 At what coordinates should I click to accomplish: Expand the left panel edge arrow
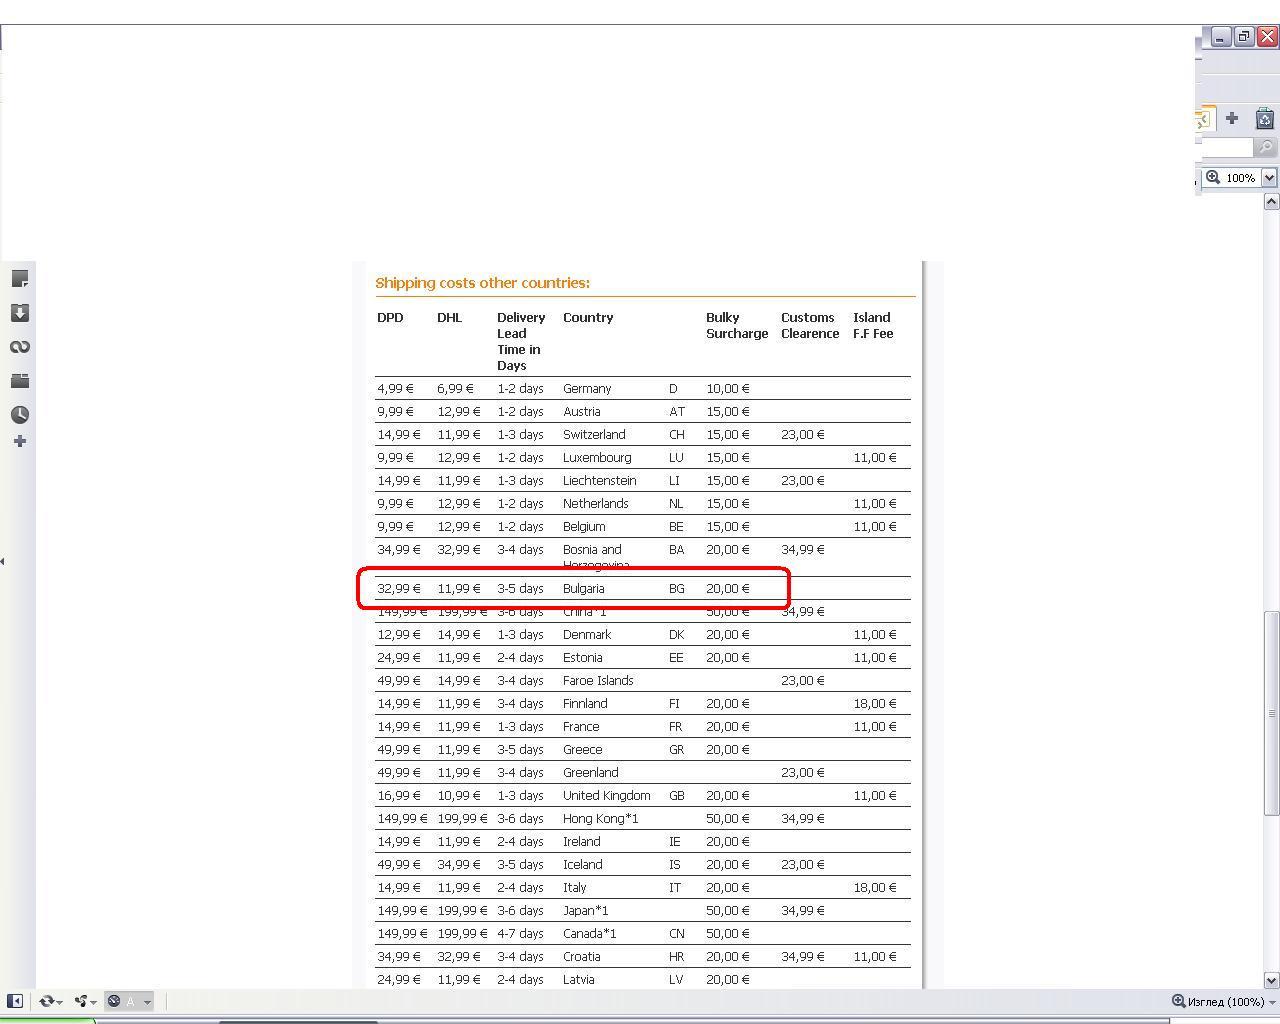(3, 561)
